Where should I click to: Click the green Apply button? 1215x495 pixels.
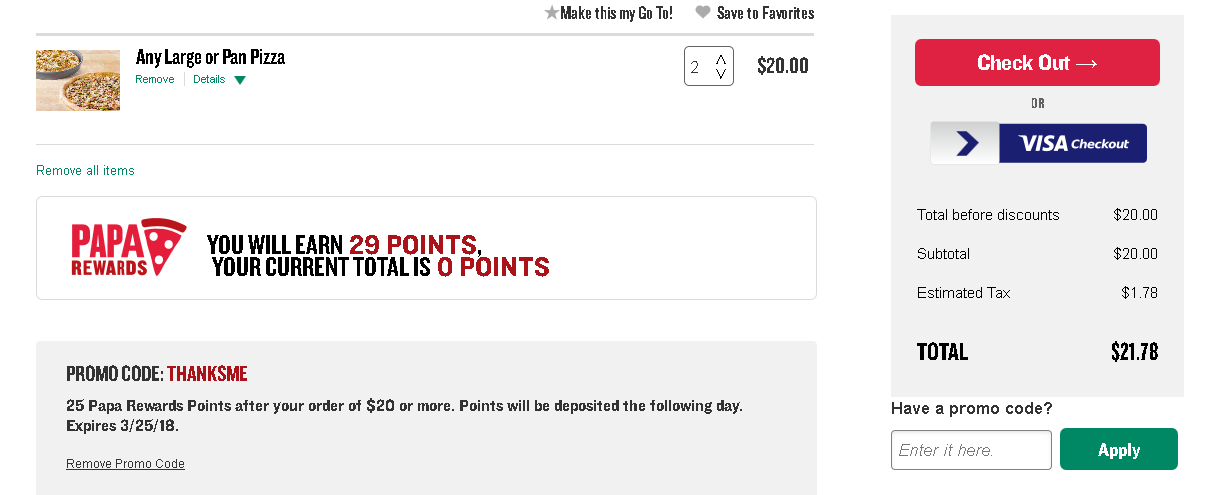(1119, 449)
